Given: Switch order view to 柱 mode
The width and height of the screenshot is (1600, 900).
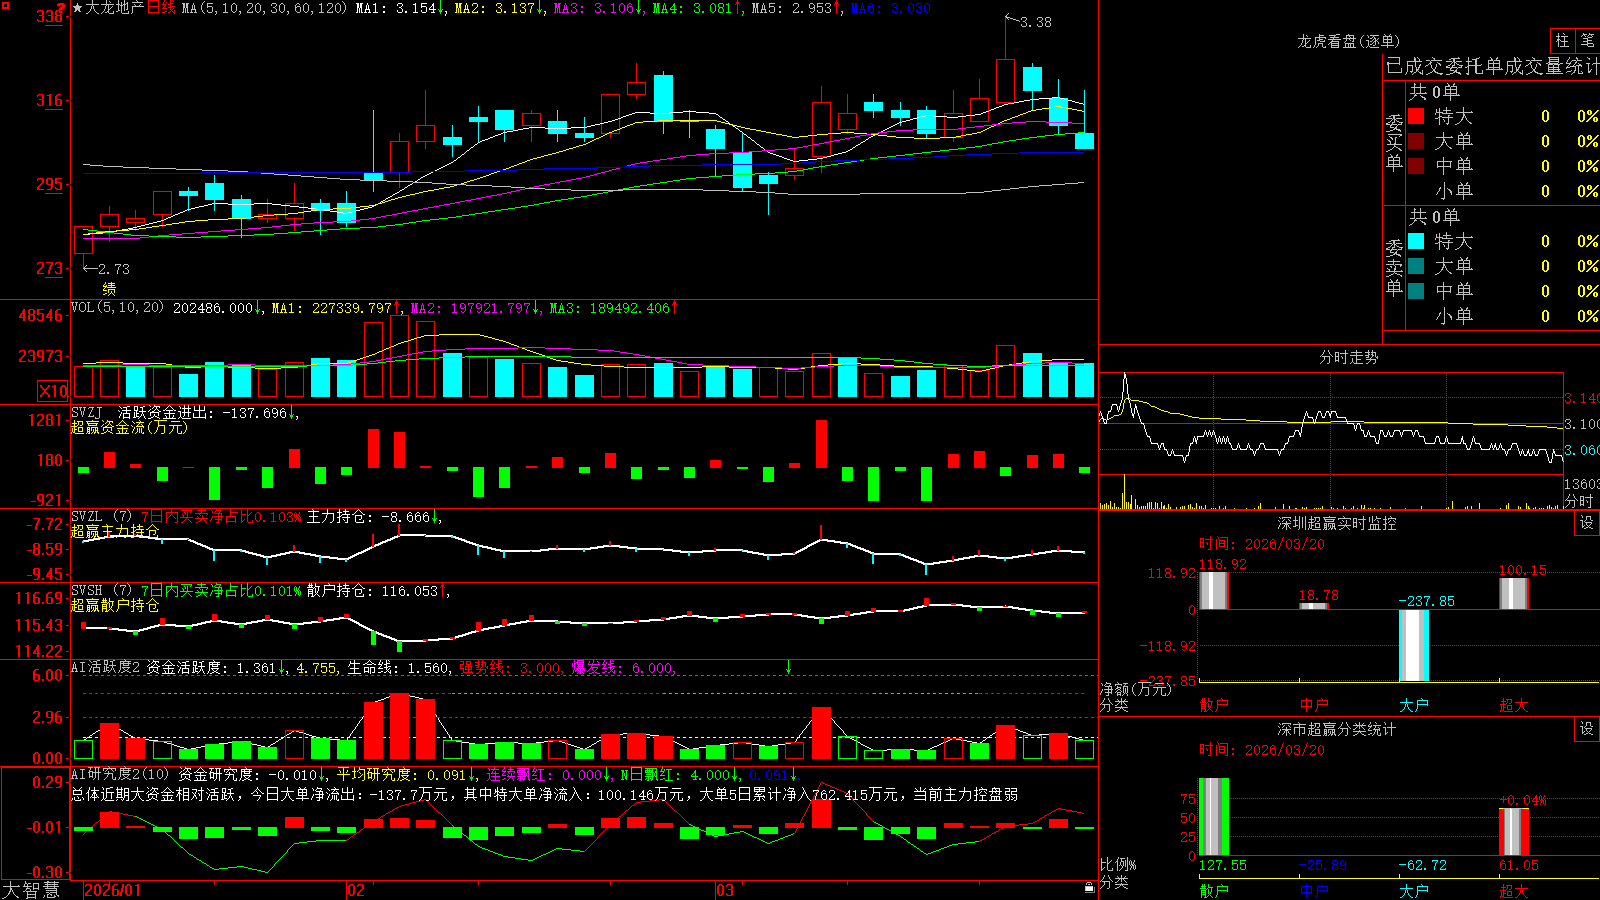Looking at the screenshot, I should pyautogui.click(x=1562, y=40).
